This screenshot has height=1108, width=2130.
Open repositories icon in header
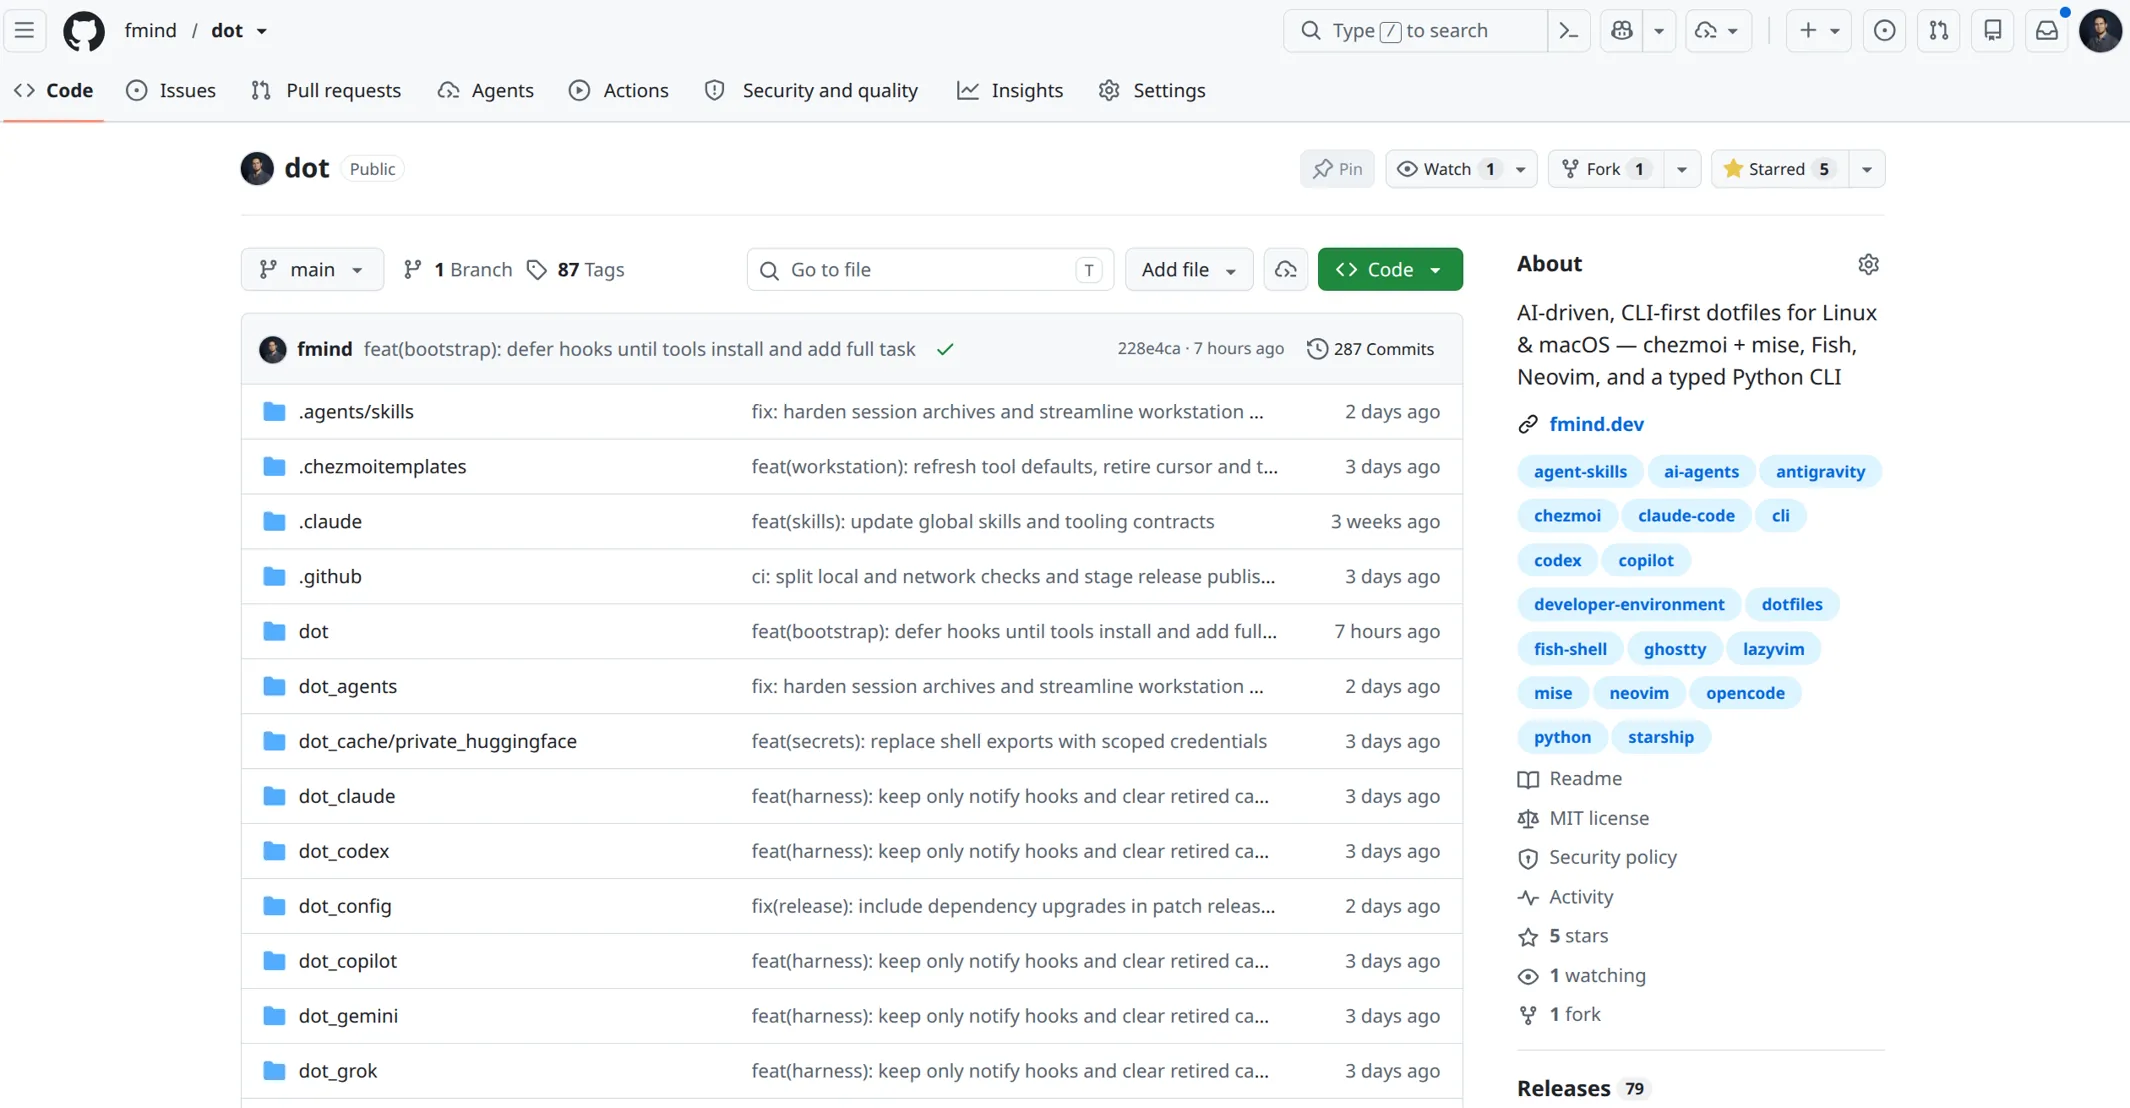coord(1992,31)
